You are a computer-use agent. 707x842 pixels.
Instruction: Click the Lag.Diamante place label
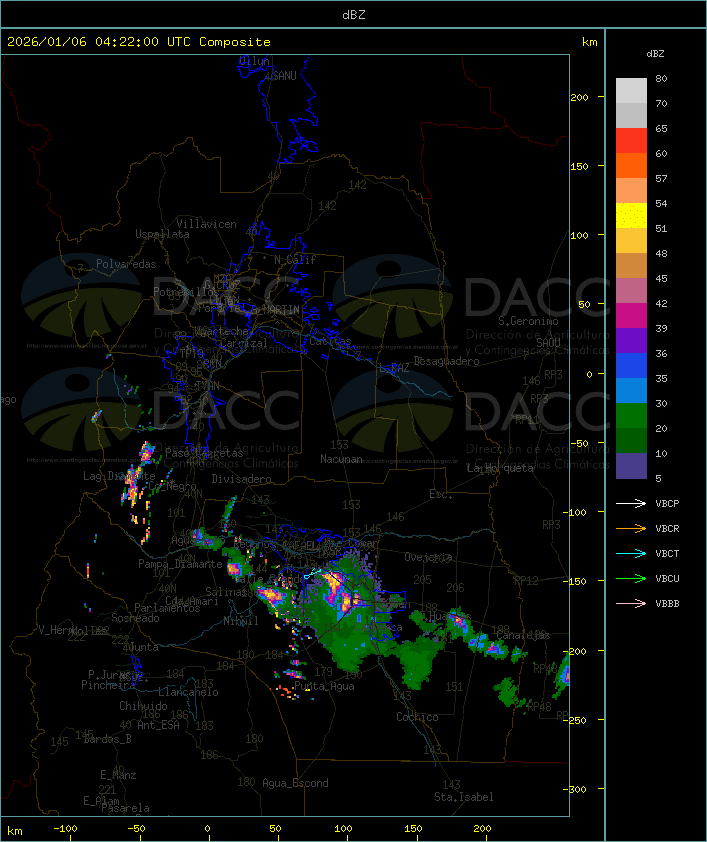(x=119, y=476)
